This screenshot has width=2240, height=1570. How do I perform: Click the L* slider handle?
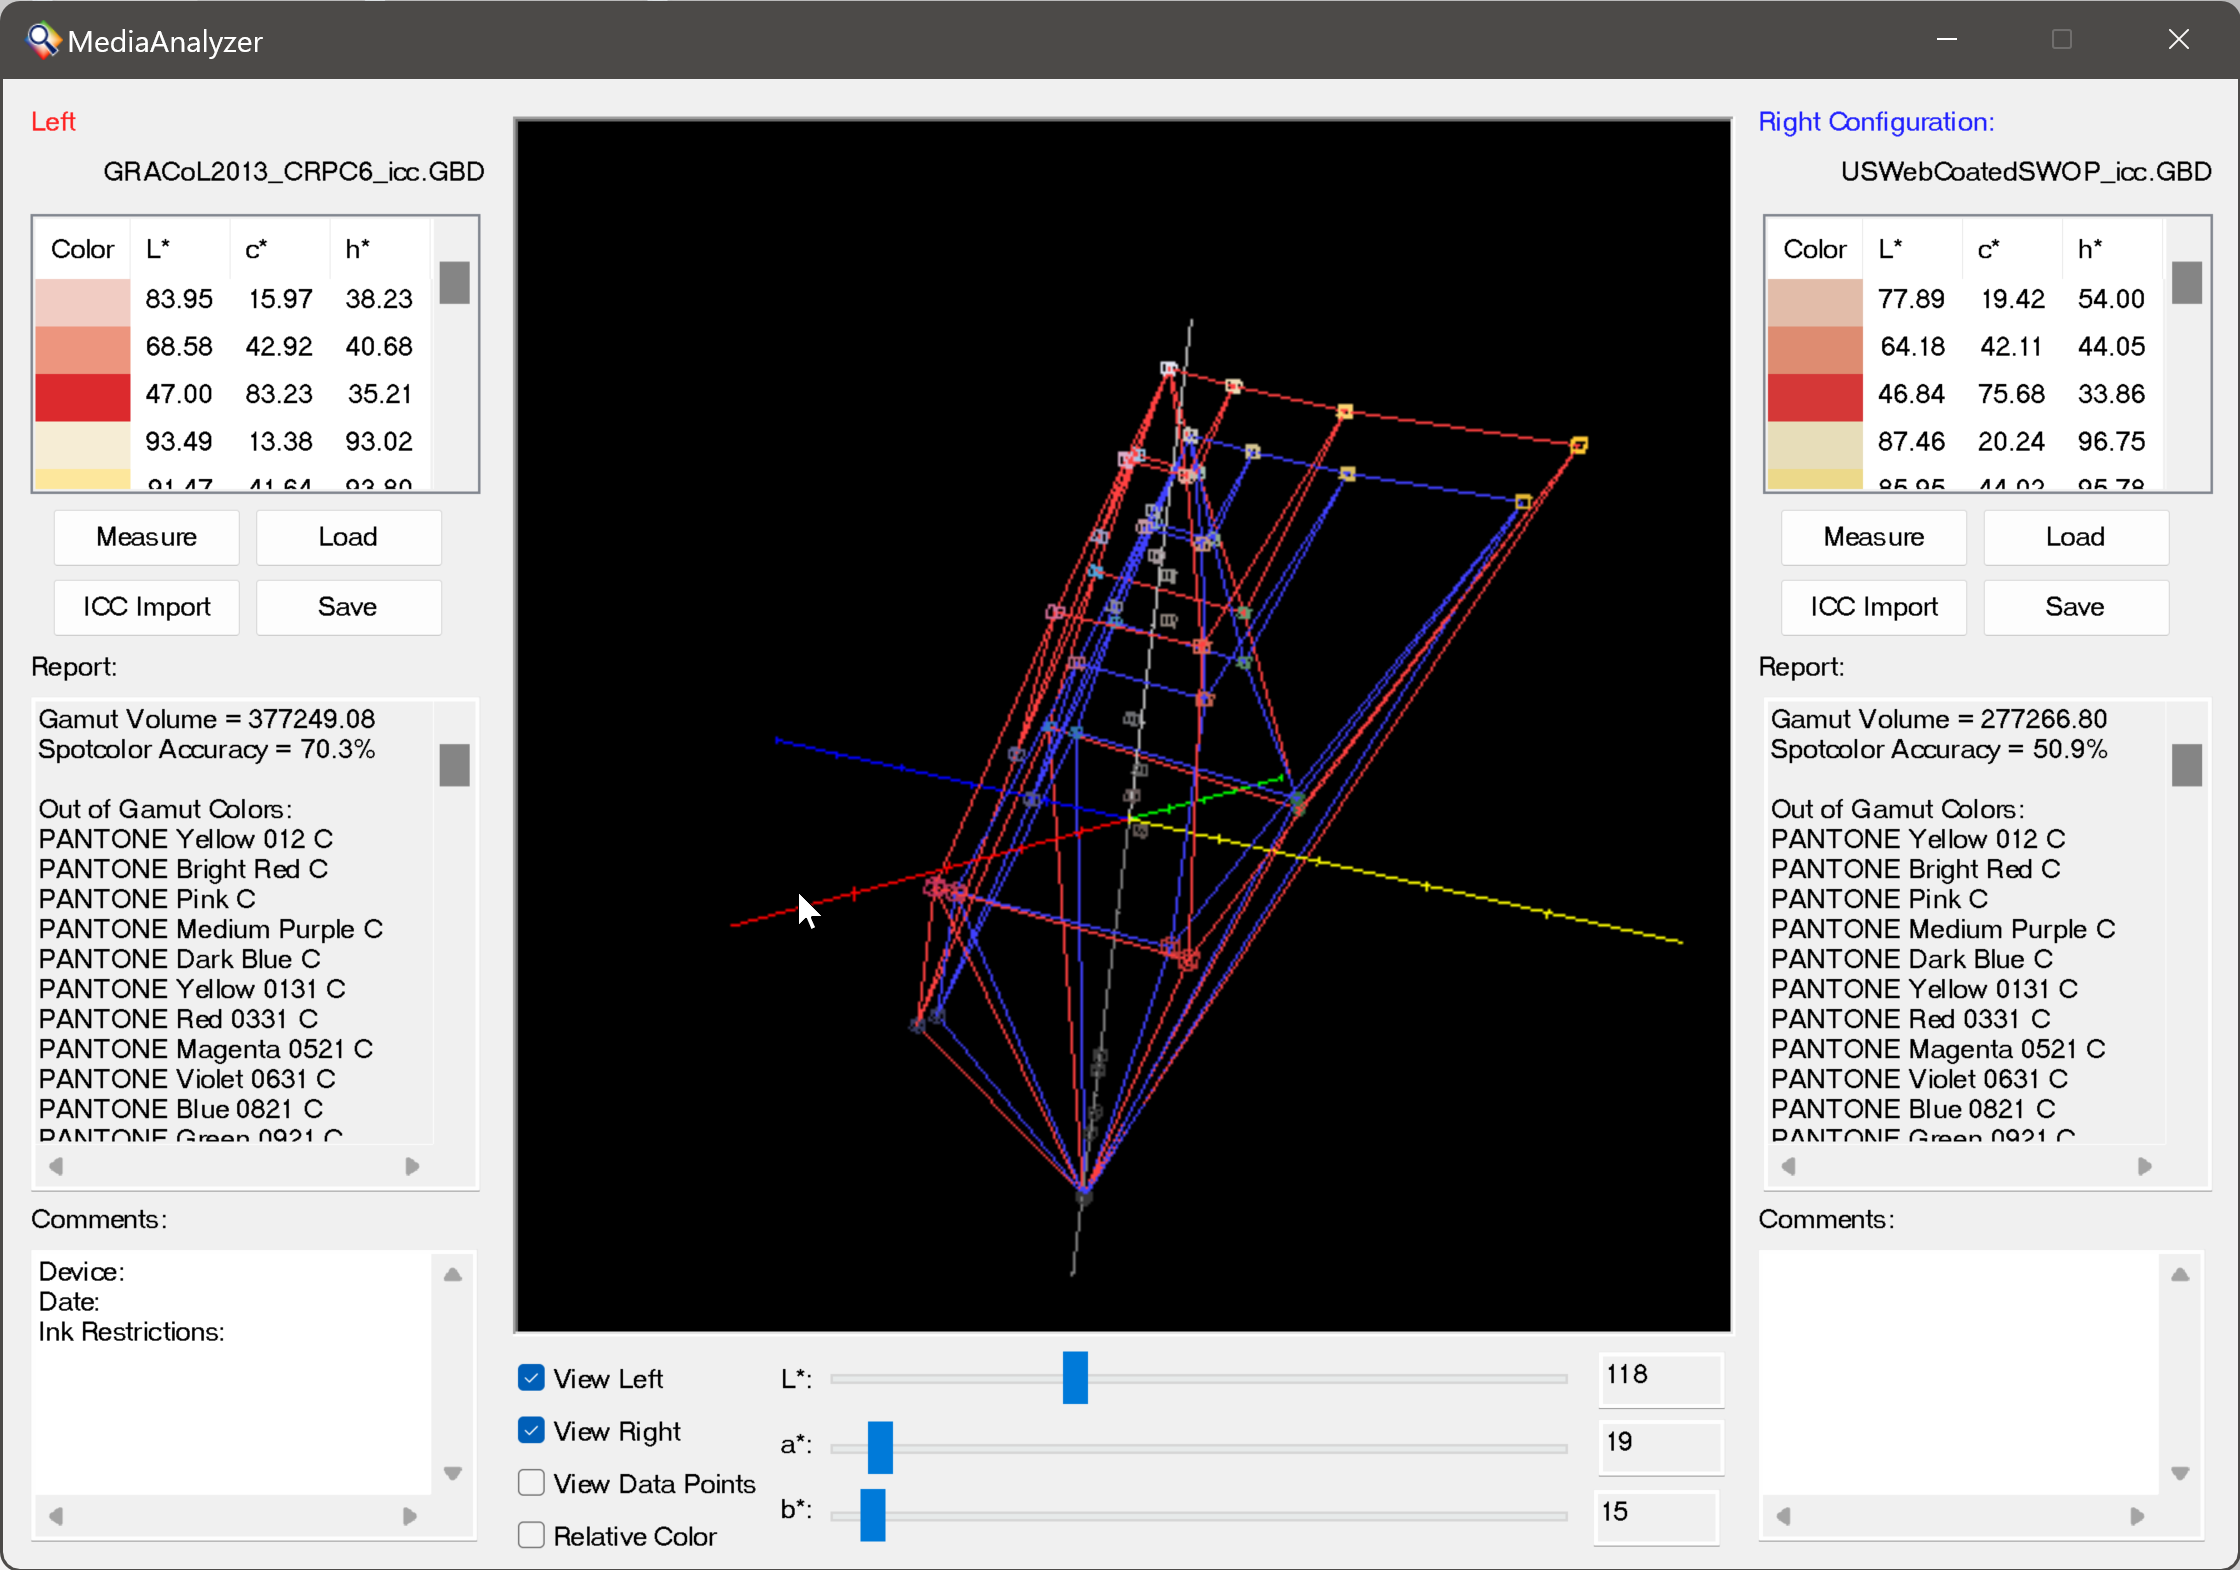tap(1075, 1378)
